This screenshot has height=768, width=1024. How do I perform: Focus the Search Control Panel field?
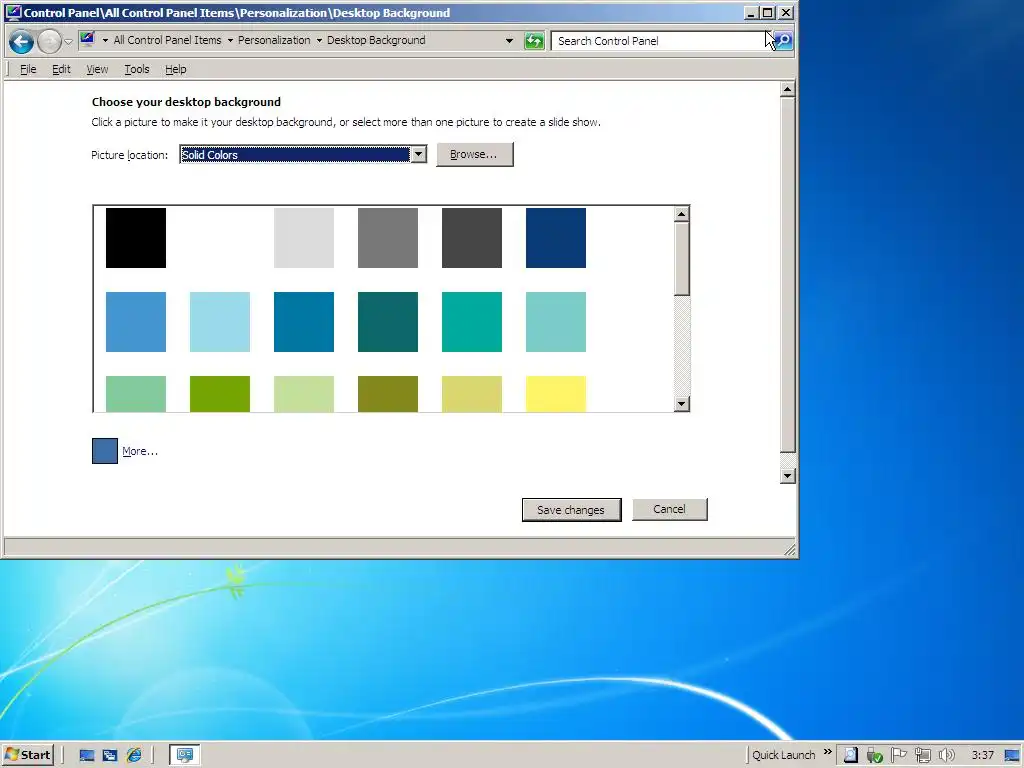(x=660, y=40)
